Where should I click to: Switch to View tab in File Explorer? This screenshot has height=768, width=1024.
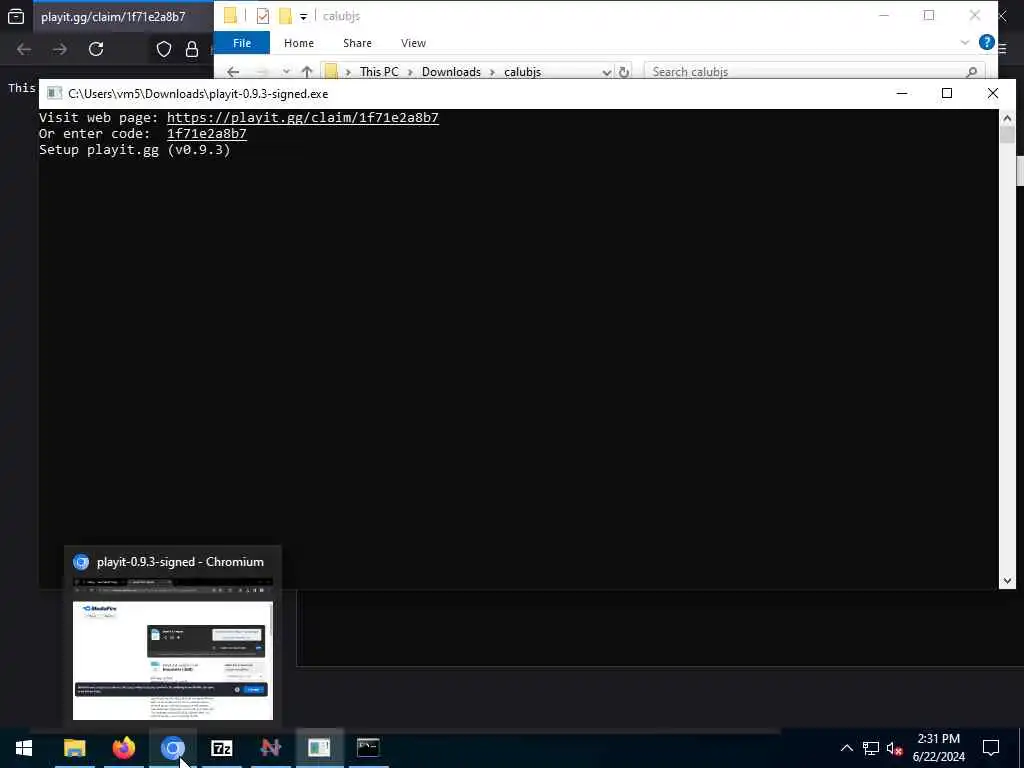[x=413, y=43]
